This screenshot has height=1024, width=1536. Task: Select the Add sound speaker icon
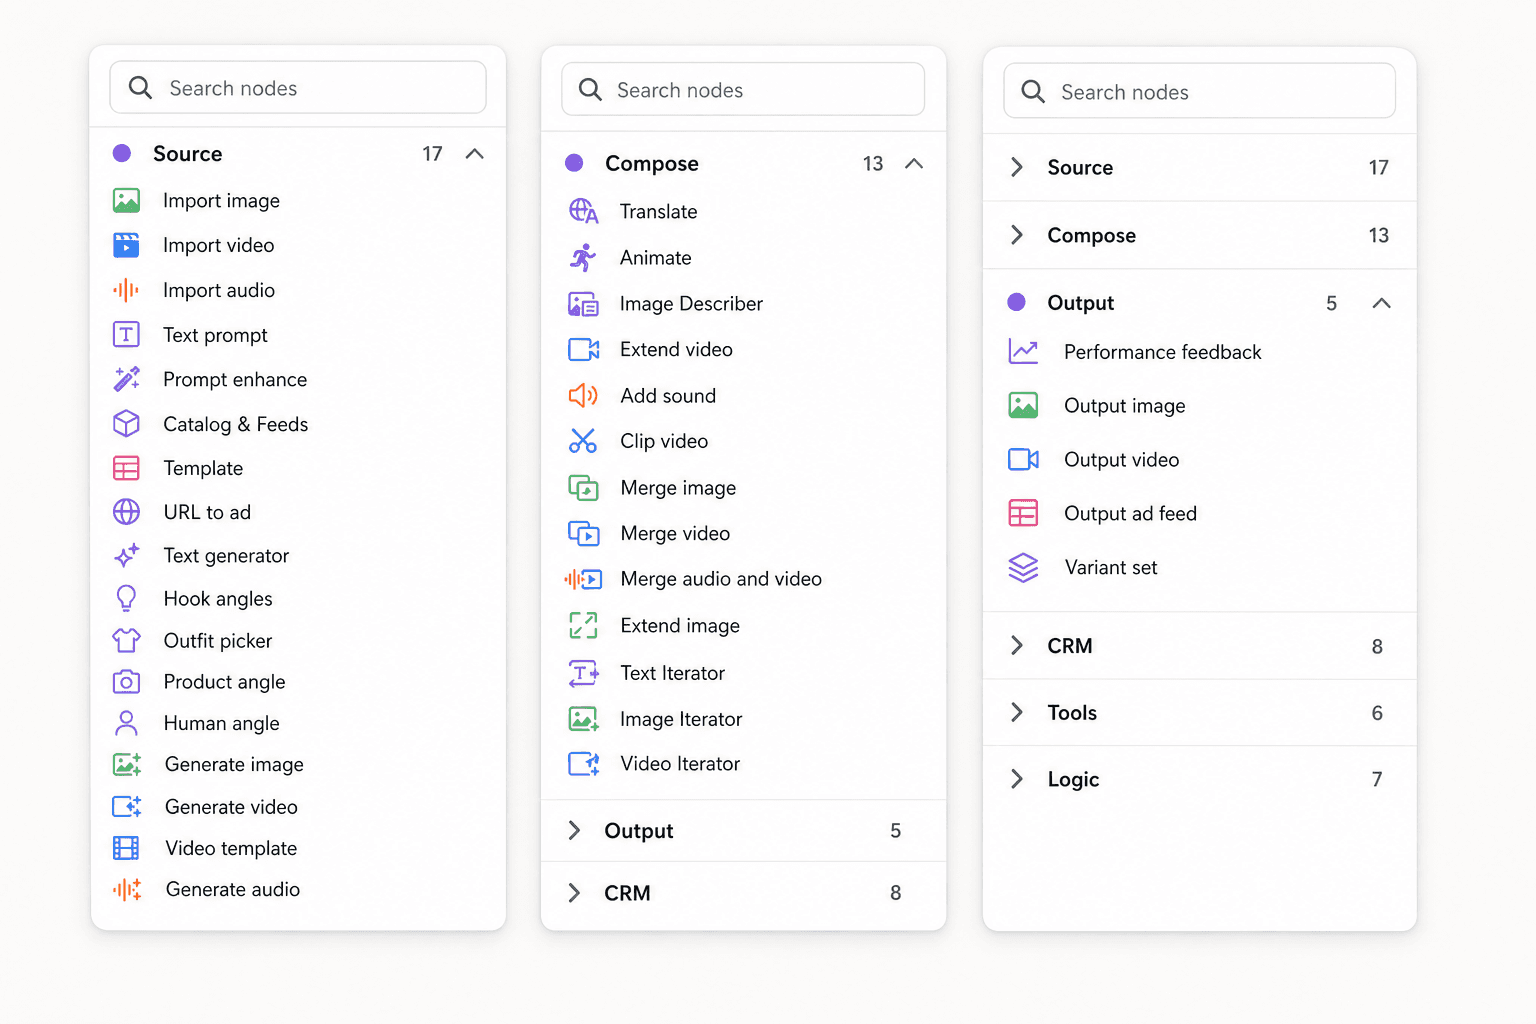(x=583, y=396)
